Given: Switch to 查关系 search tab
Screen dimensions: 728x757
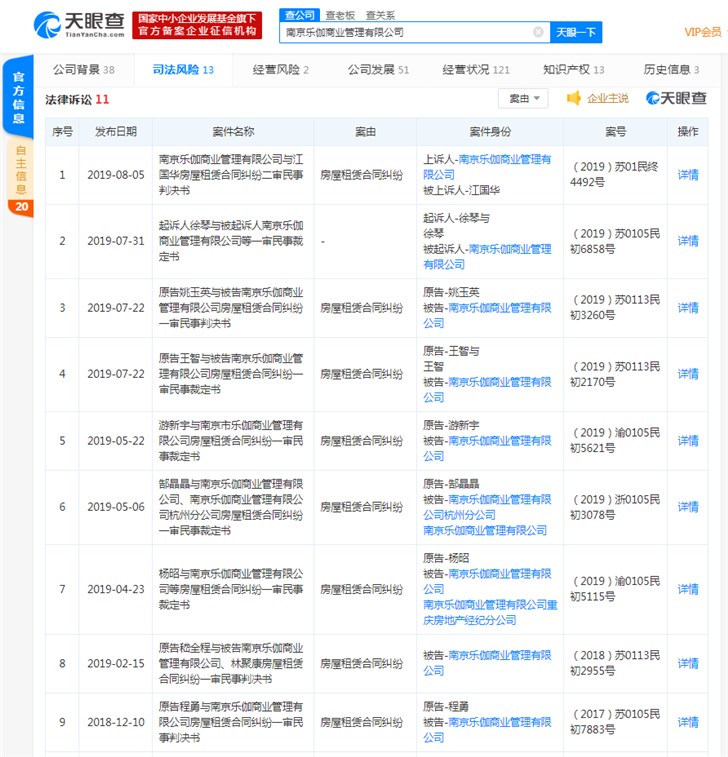Looking at the screenshot, I should (380, 15).
